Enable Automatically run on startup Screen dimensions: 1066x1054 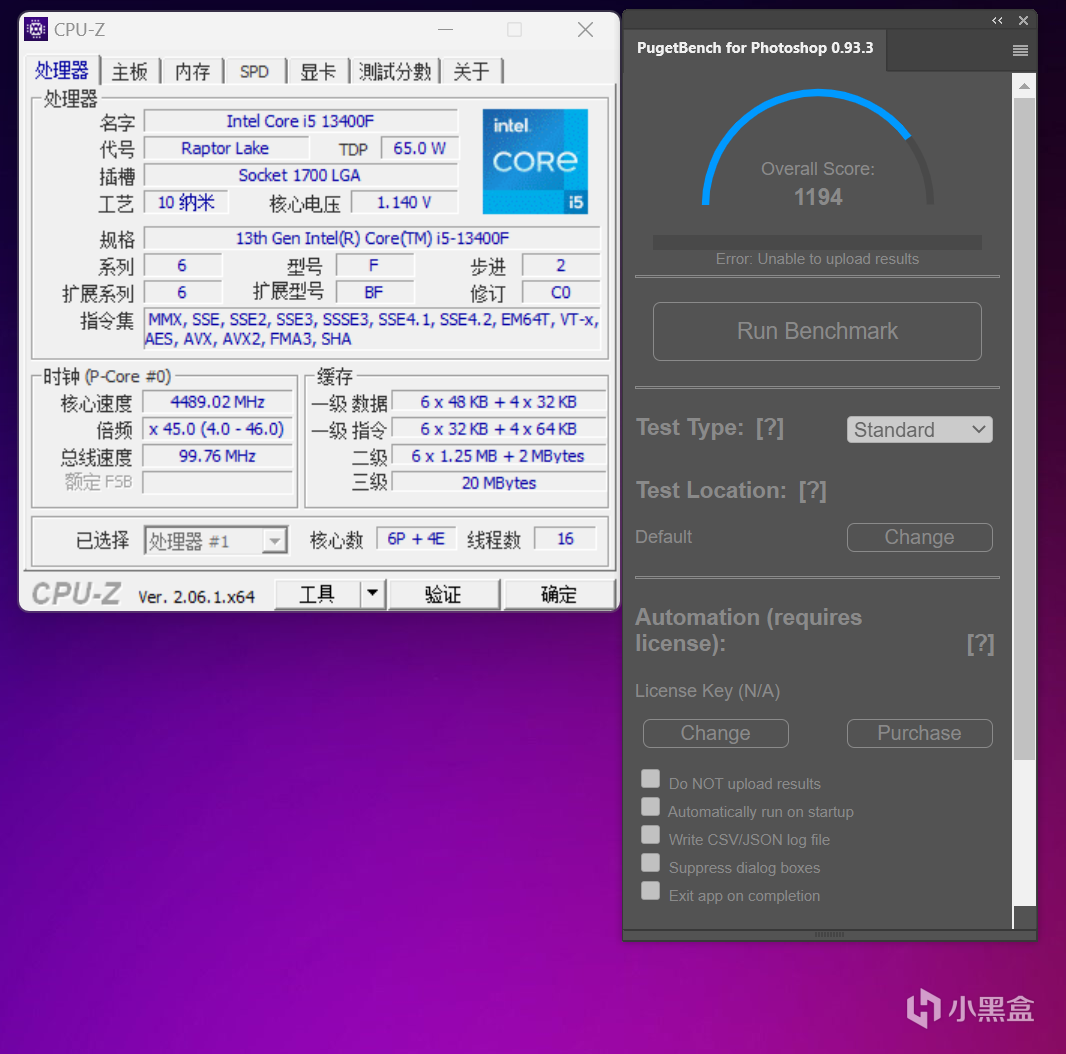(651, 806)
